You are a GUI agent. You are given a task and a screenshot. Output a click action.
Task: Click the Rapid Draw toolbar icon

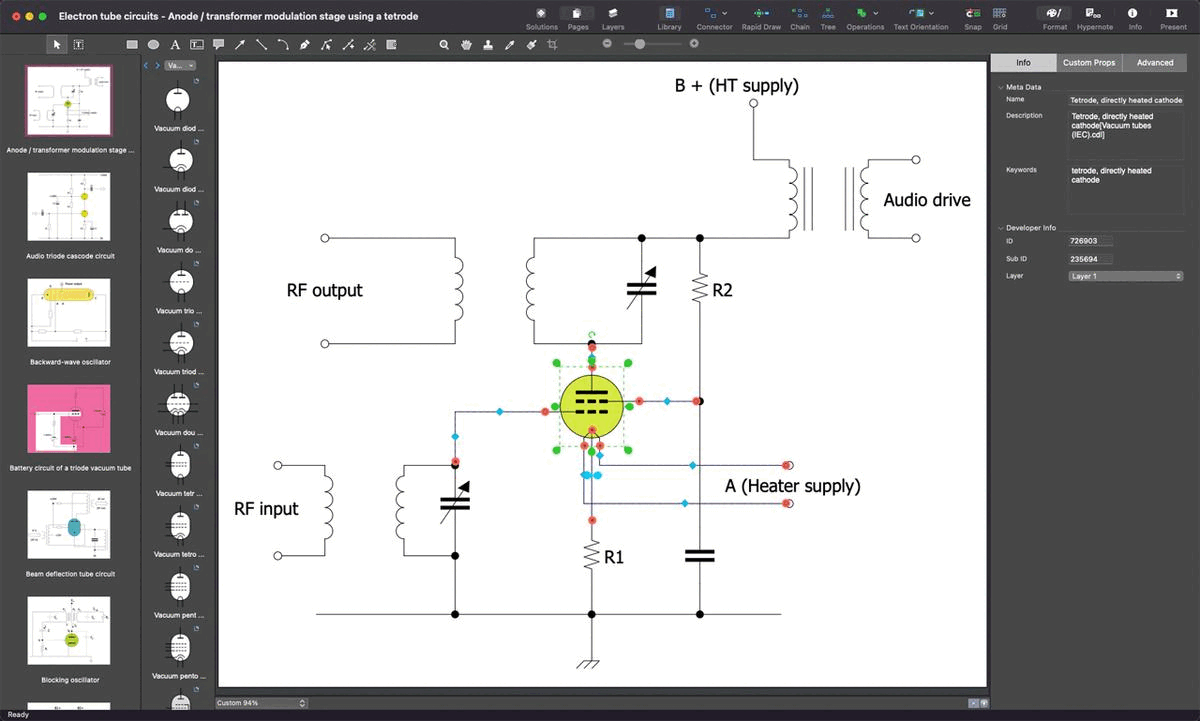click(761, 14)
